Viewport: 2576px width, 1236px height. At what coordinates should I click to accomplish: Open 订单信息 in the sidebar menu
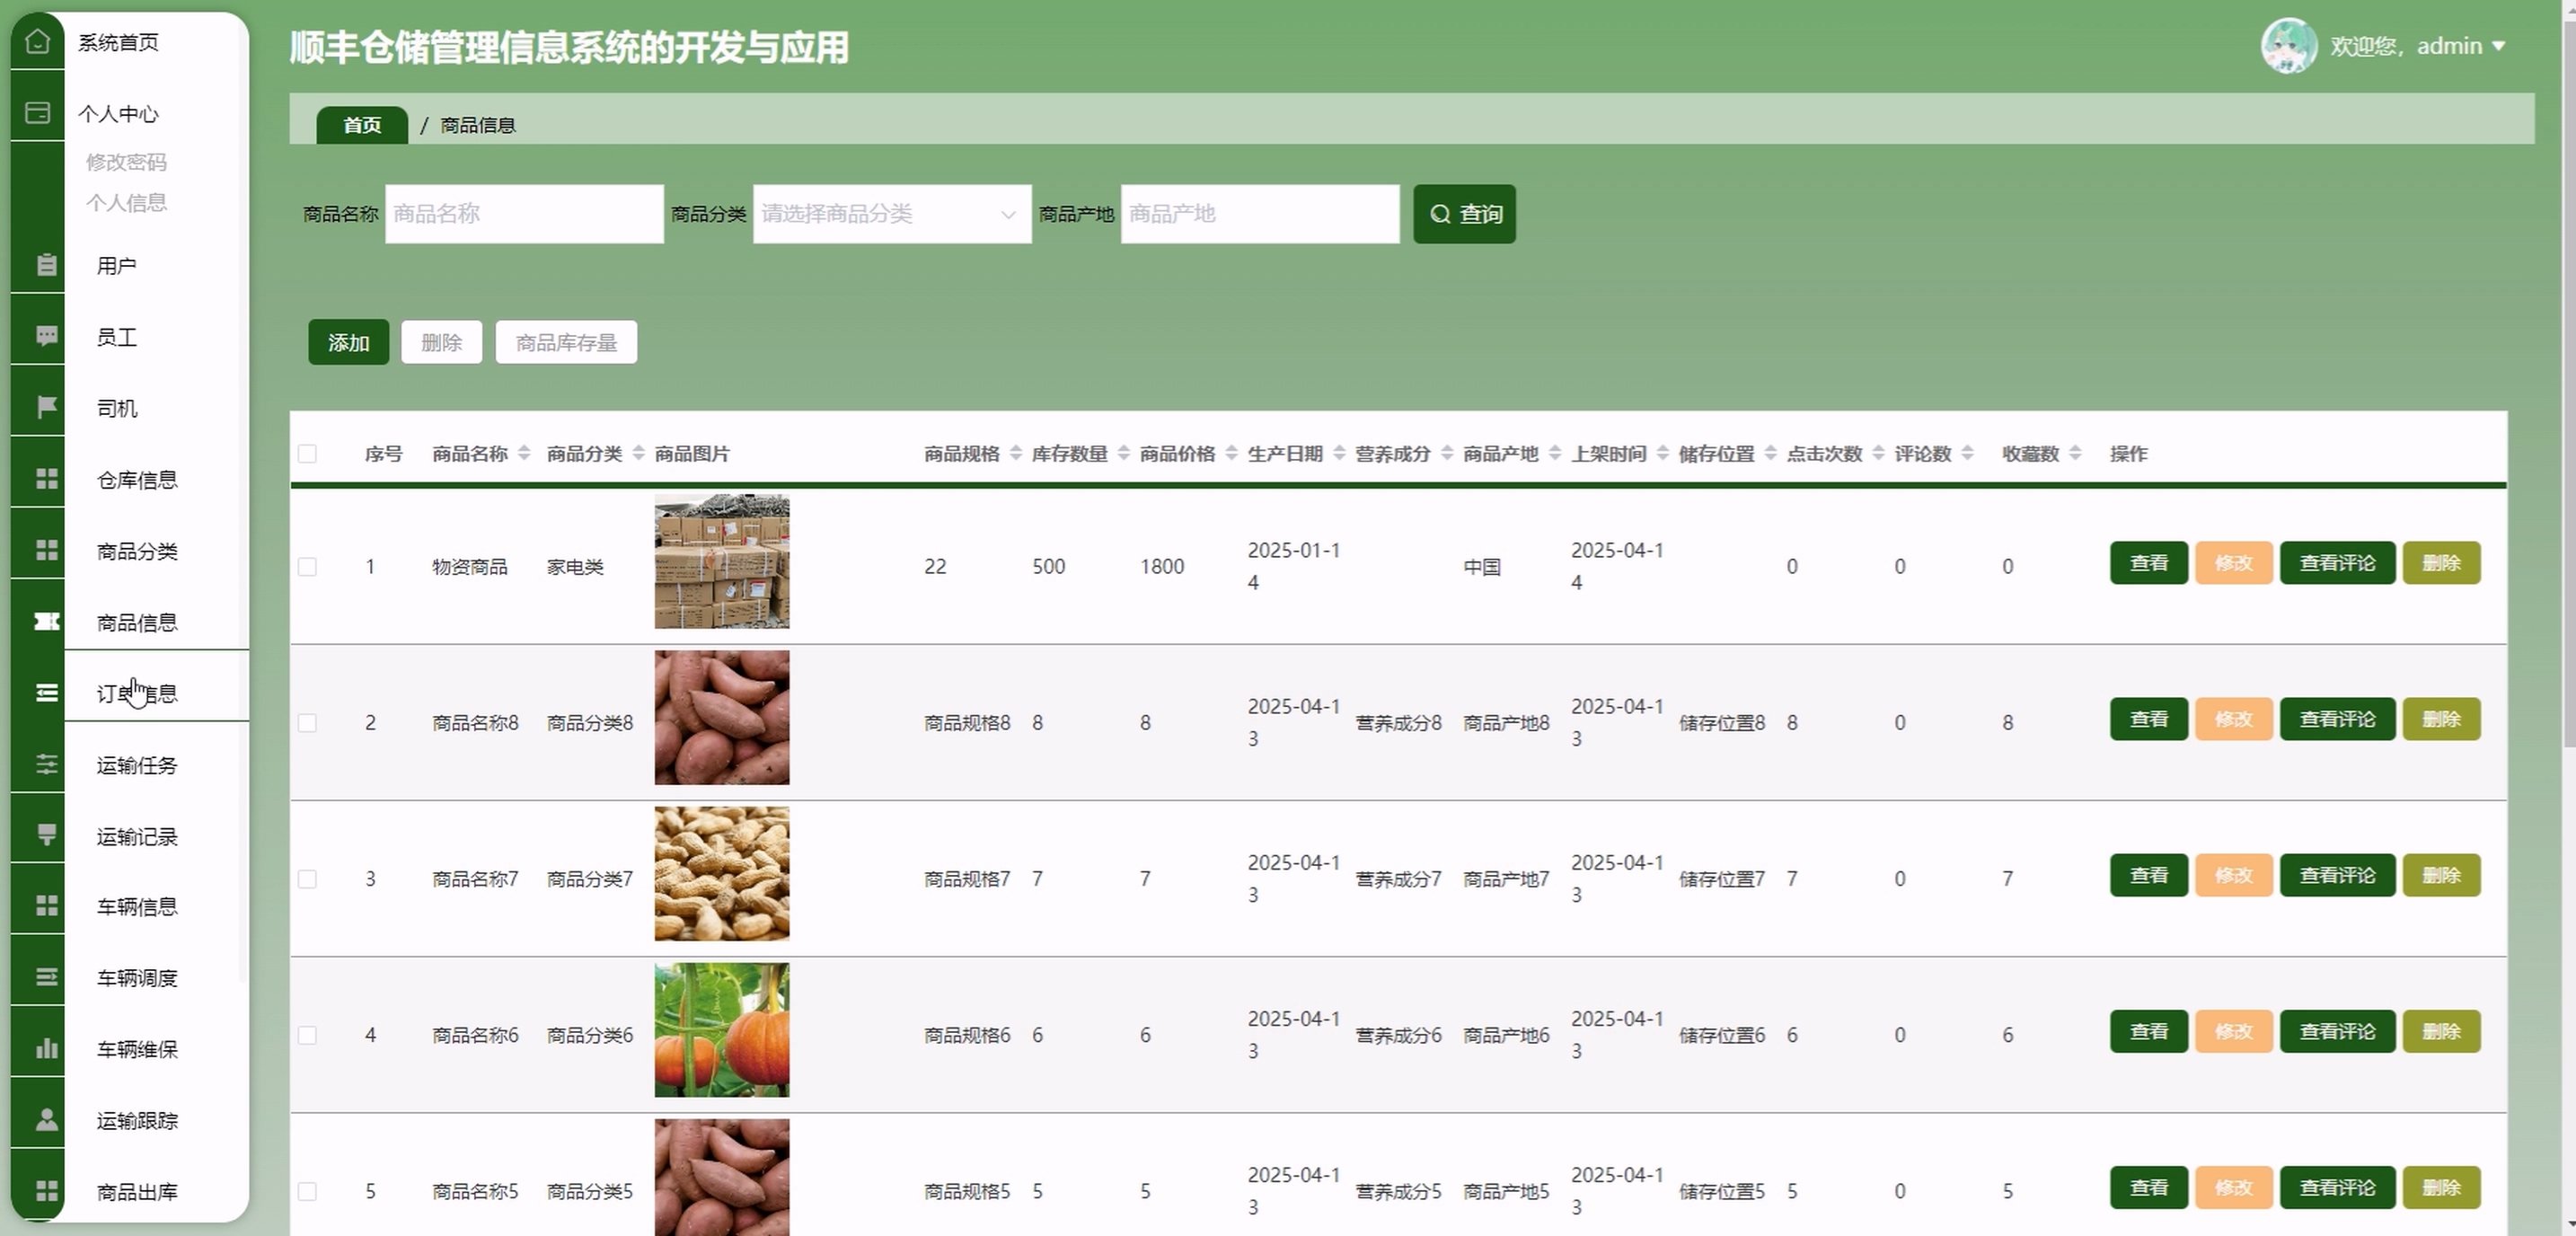tap(138, 693)
